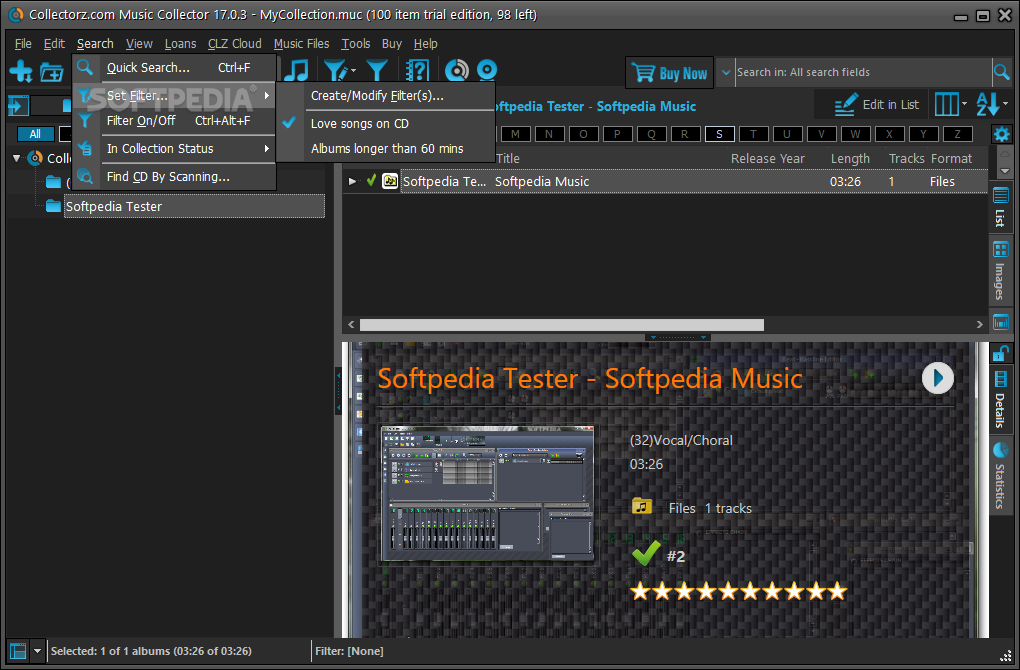Screen dimensions: 1020x670
Task: Switch to the Images side tab
Action: click(x=1000, y=270)
